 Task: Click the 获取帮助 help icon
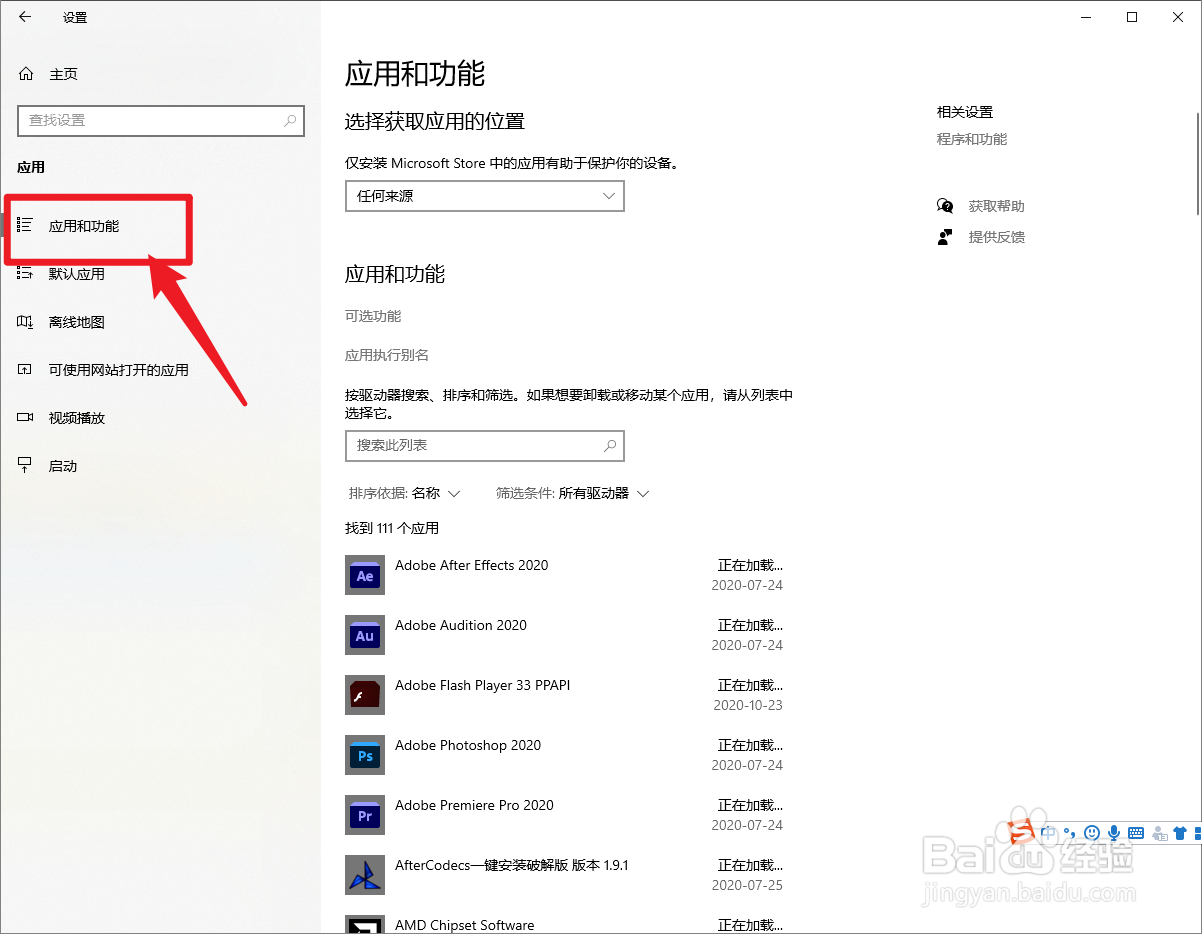pos(944,206)
